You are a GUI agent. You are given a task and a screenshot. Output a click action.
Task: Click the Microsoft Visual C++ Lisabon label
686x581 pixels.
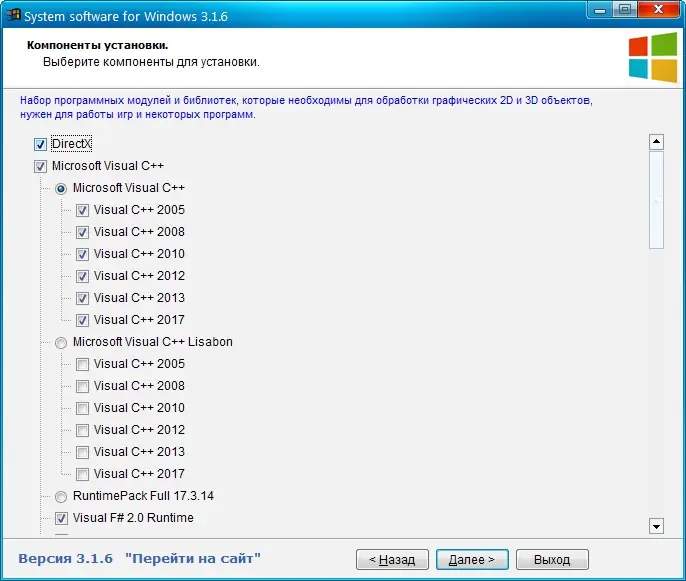(153, 342)
